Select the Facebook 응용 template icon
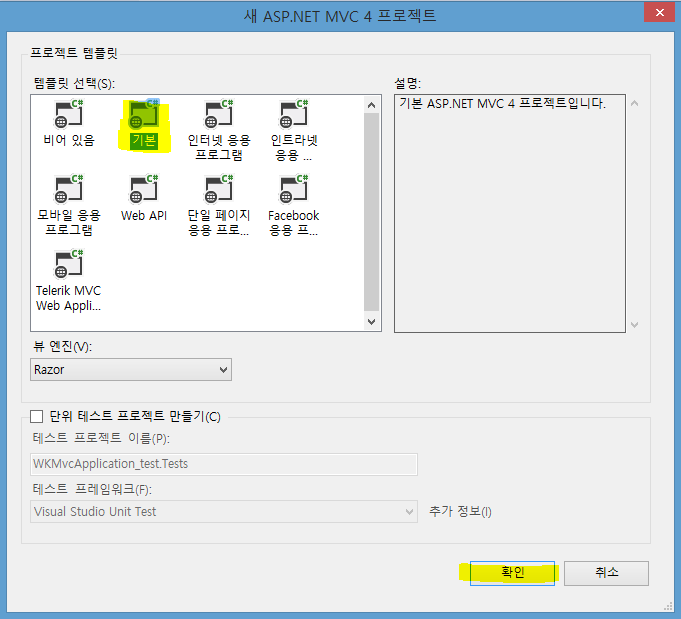 pos(294,189)
